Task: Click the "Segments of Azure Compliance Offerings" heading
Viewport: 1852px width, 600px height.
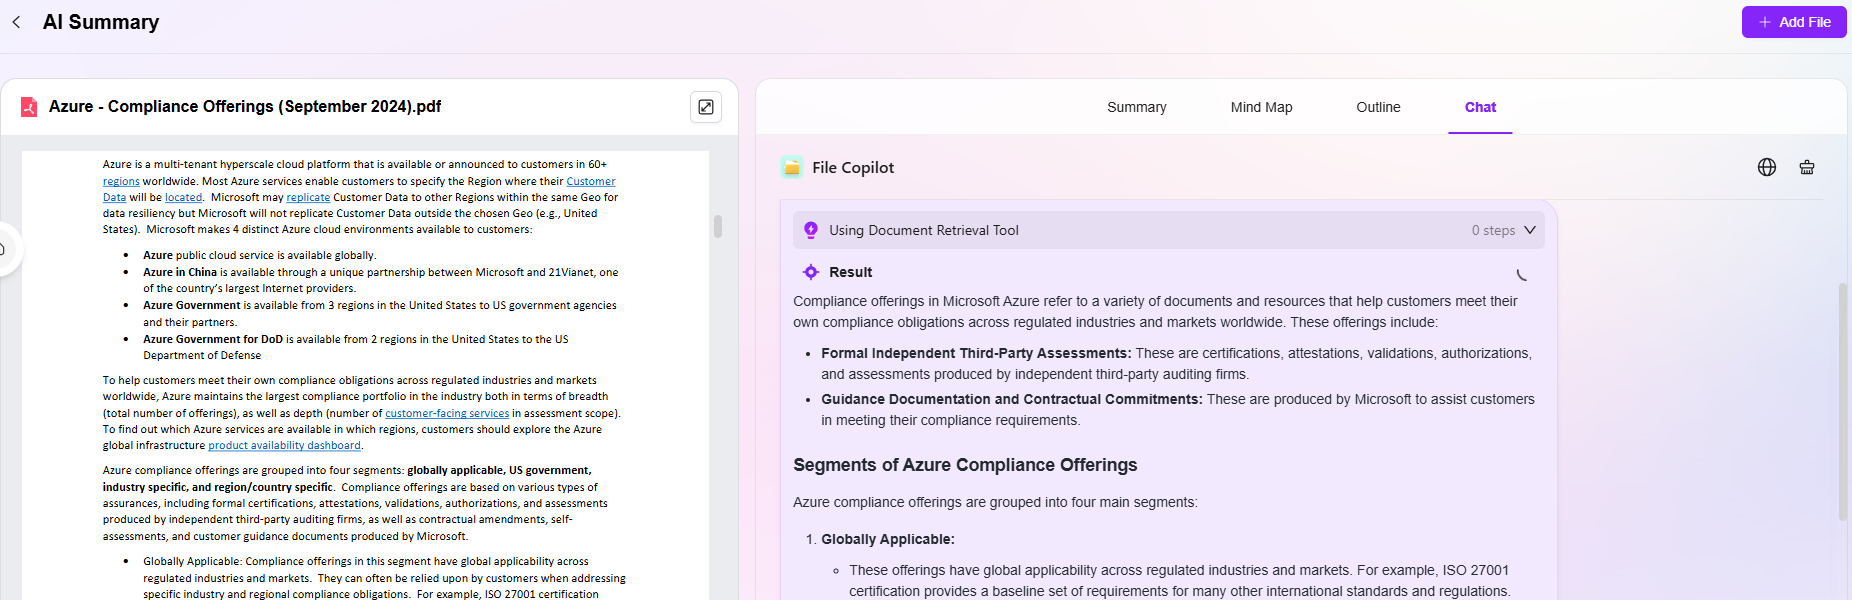Action: [965, 465]
